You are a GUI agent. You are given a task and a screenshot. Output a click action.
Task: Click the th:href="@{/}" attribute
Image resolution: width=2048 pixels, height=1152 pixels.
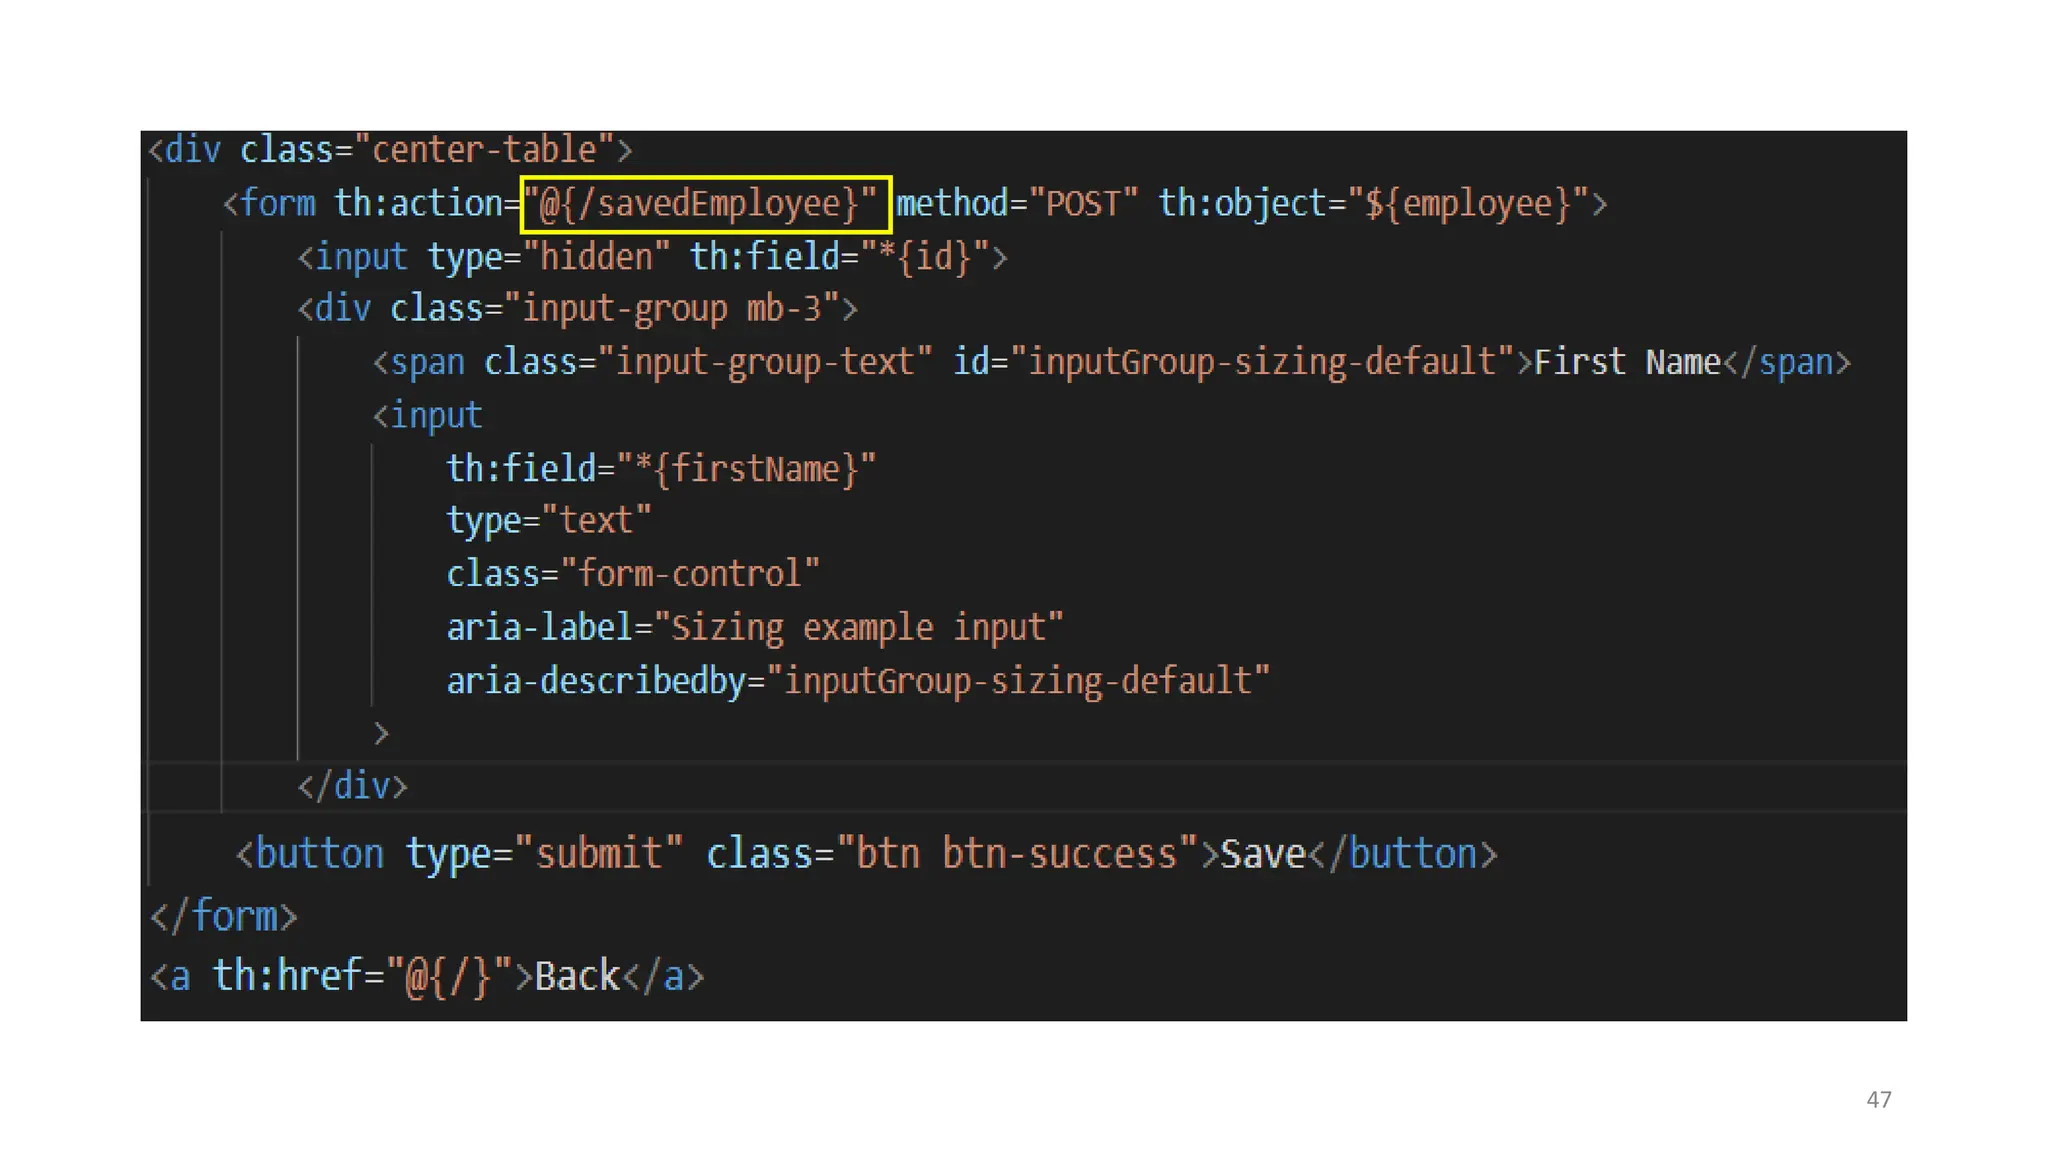click(x=362, y=976)
